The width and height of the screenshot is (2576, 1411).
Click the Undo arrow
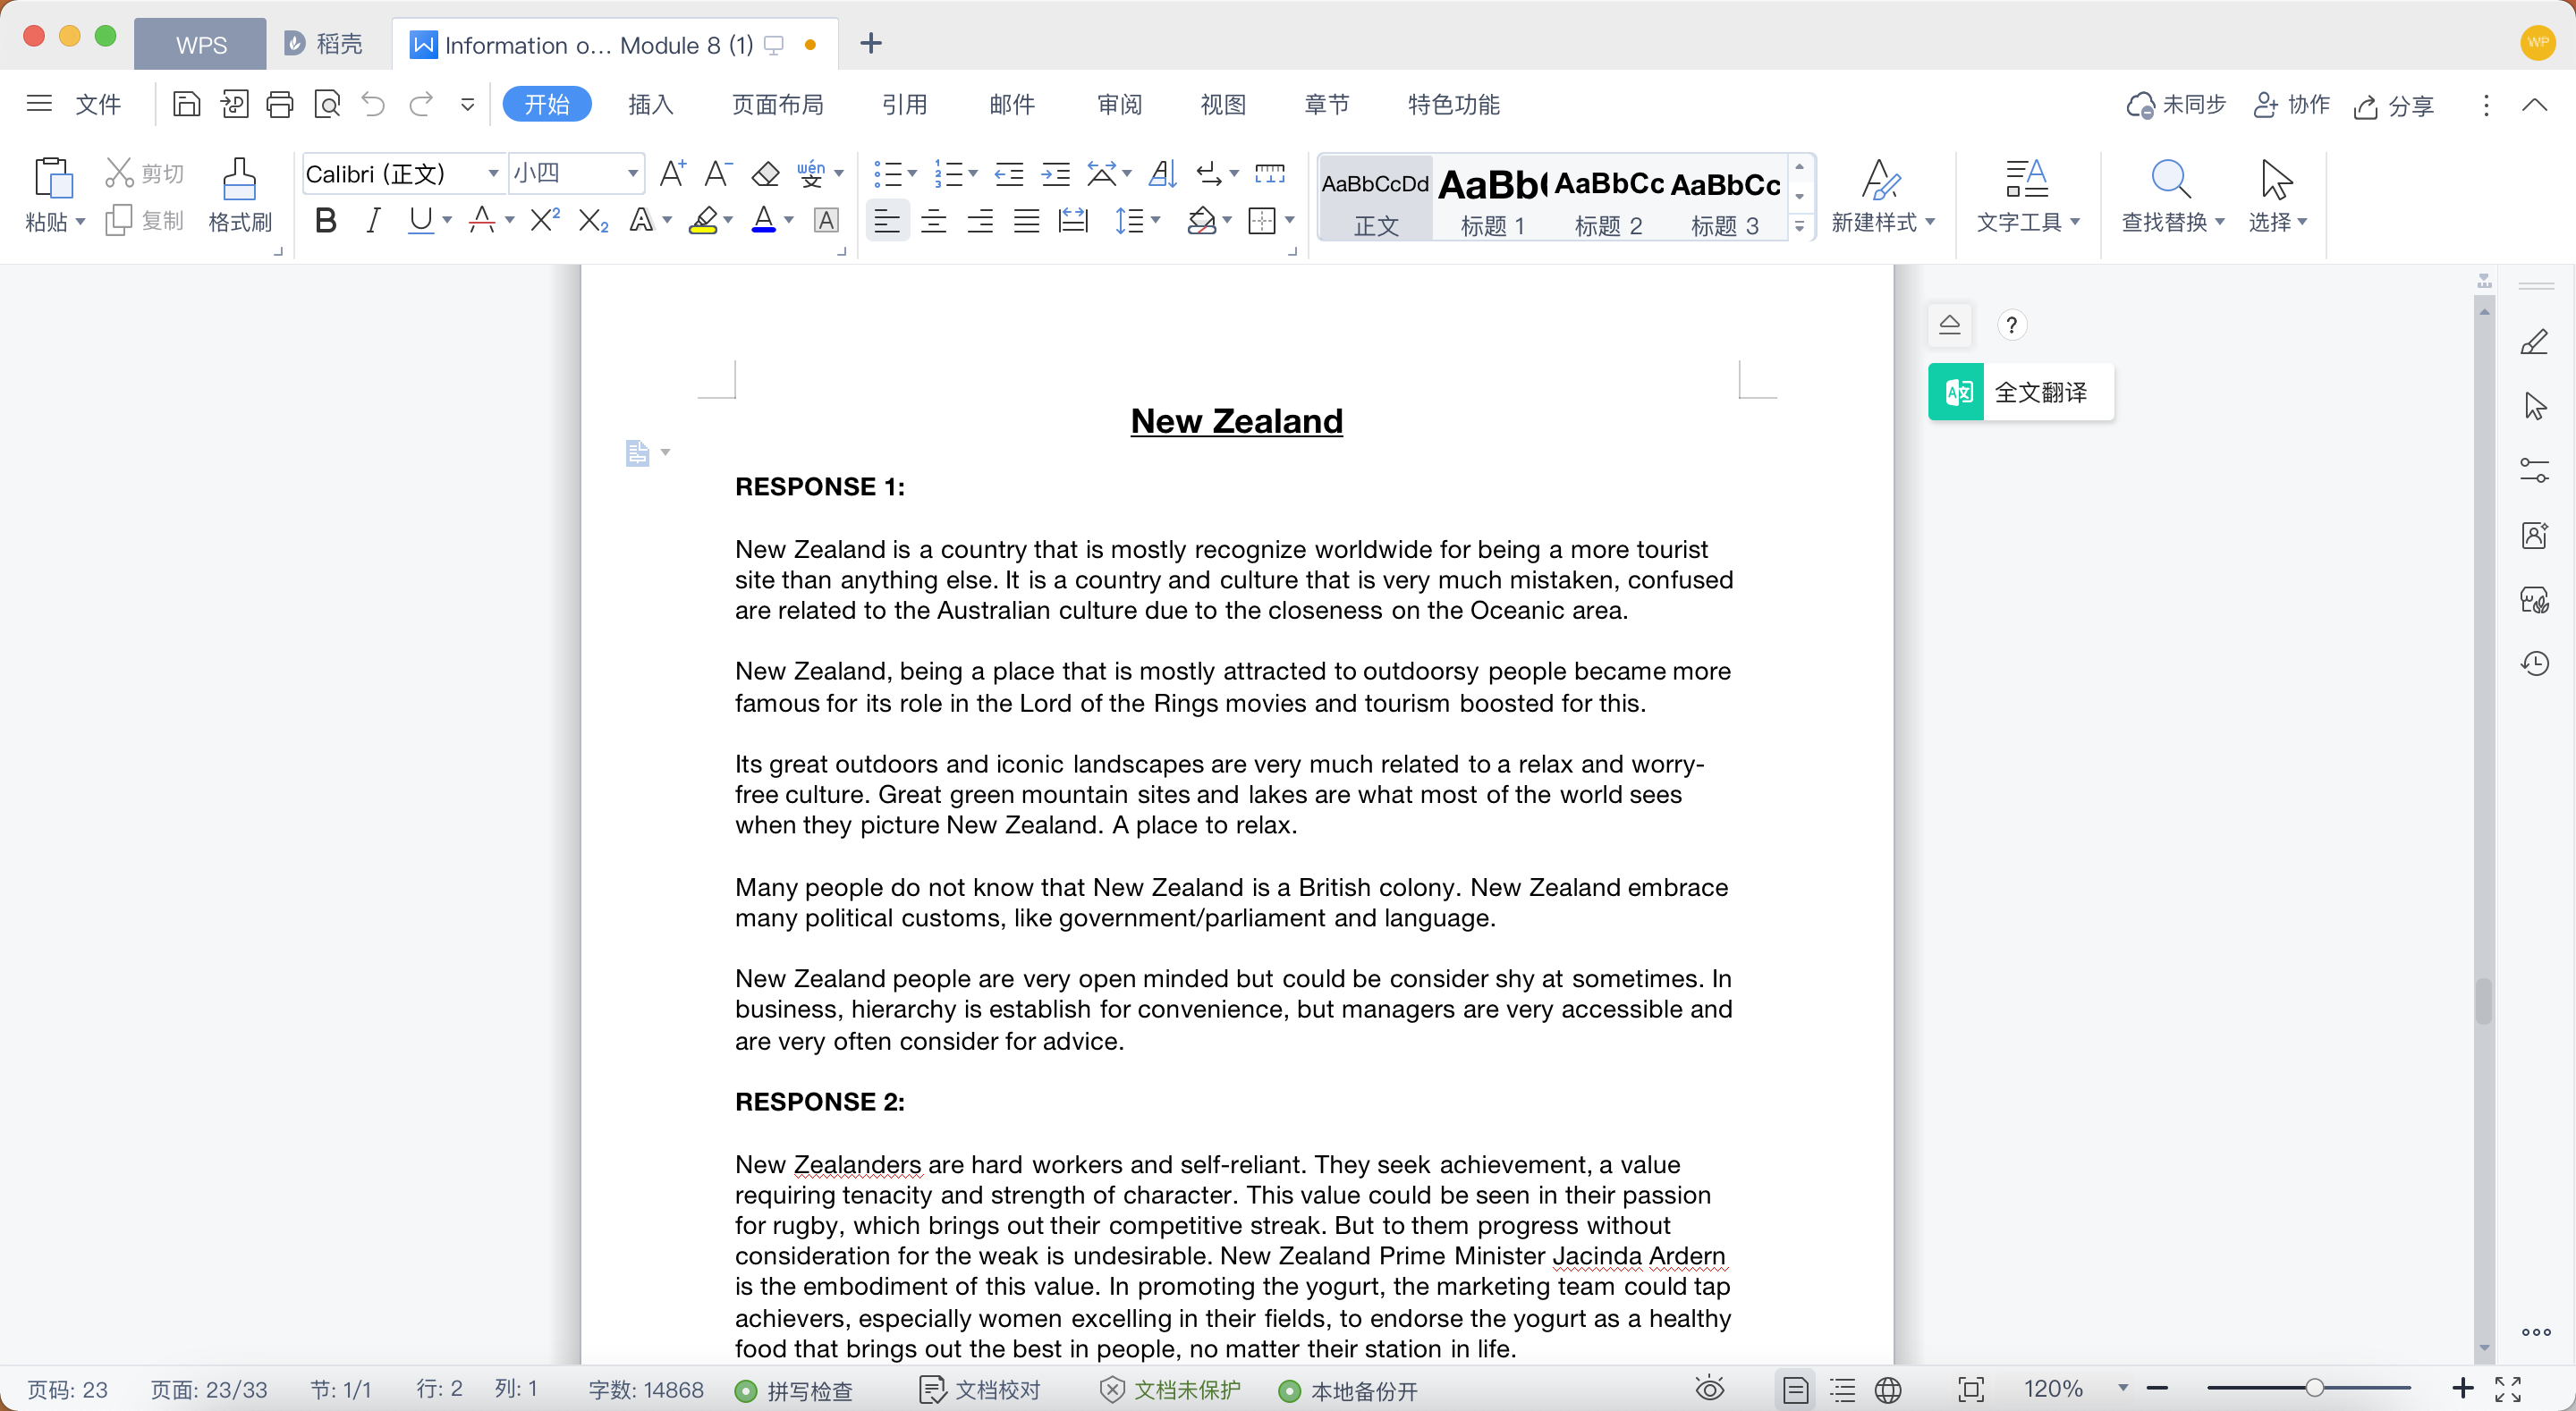pyautogui.click(x=373, y=104)
